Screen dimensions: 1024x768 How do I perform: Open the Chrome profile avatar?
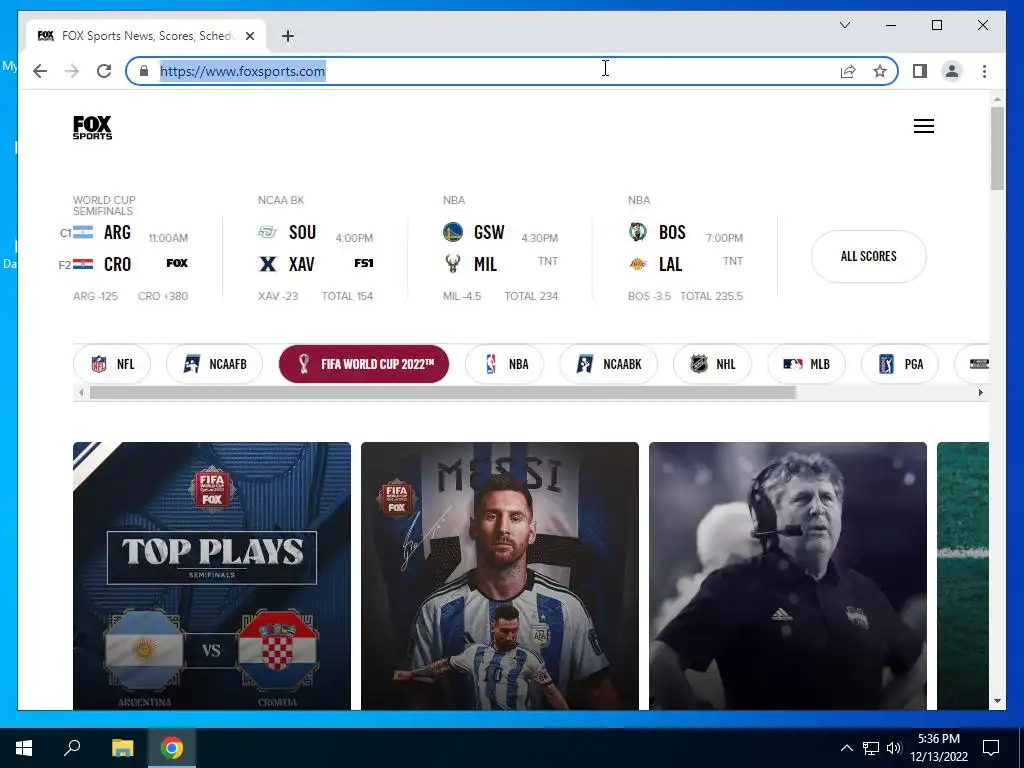pos(952,71)
